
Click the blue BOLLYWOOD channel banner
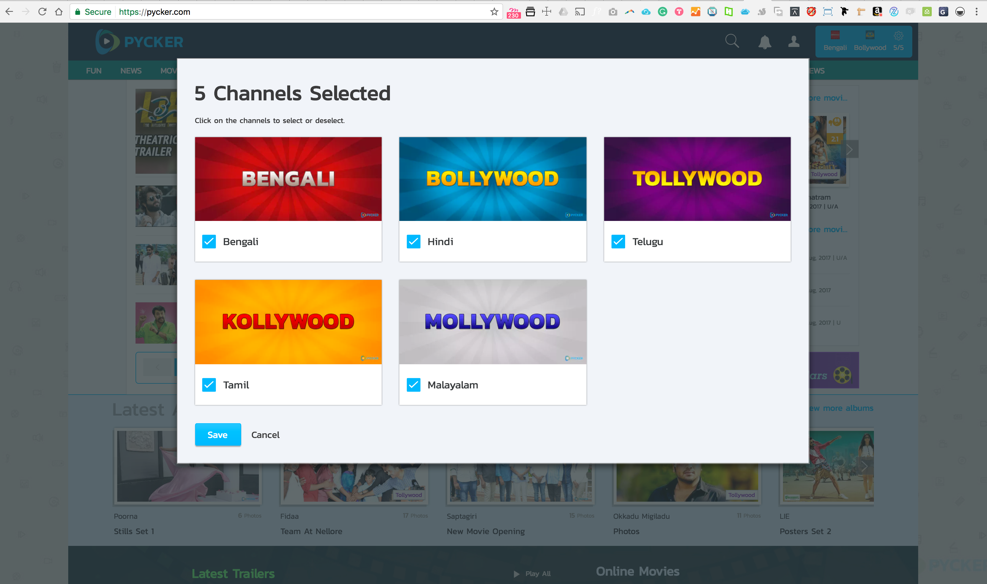pyautogui.click(x=493, y=179)
